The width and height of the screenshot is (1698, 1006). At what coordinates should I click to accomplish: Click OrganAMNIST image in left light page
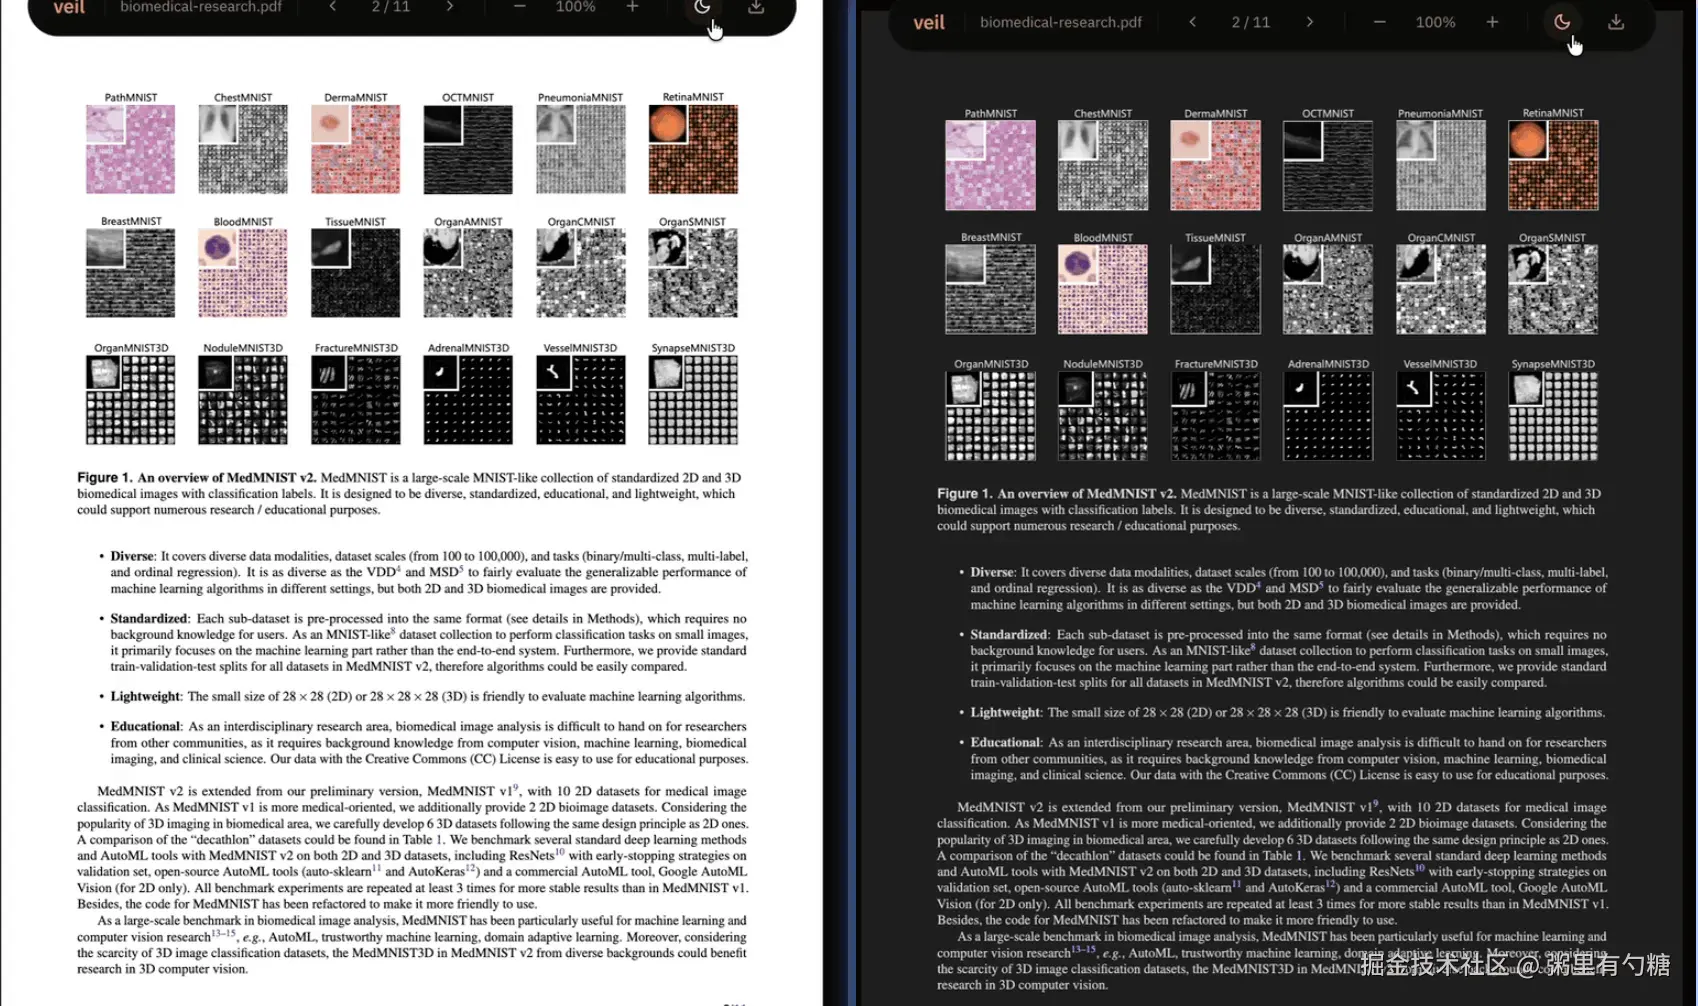[468, 273]
